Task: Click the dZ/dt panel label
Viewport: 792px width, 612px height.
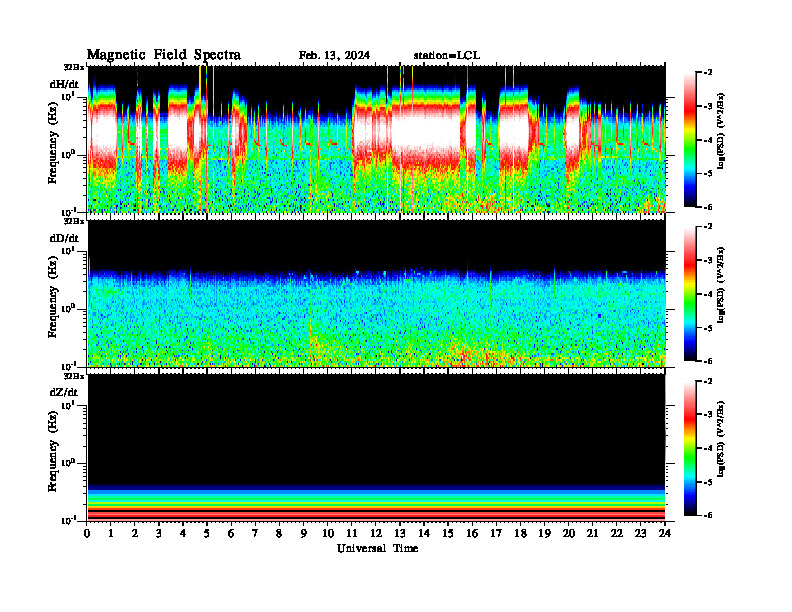Action: (64, 392)
